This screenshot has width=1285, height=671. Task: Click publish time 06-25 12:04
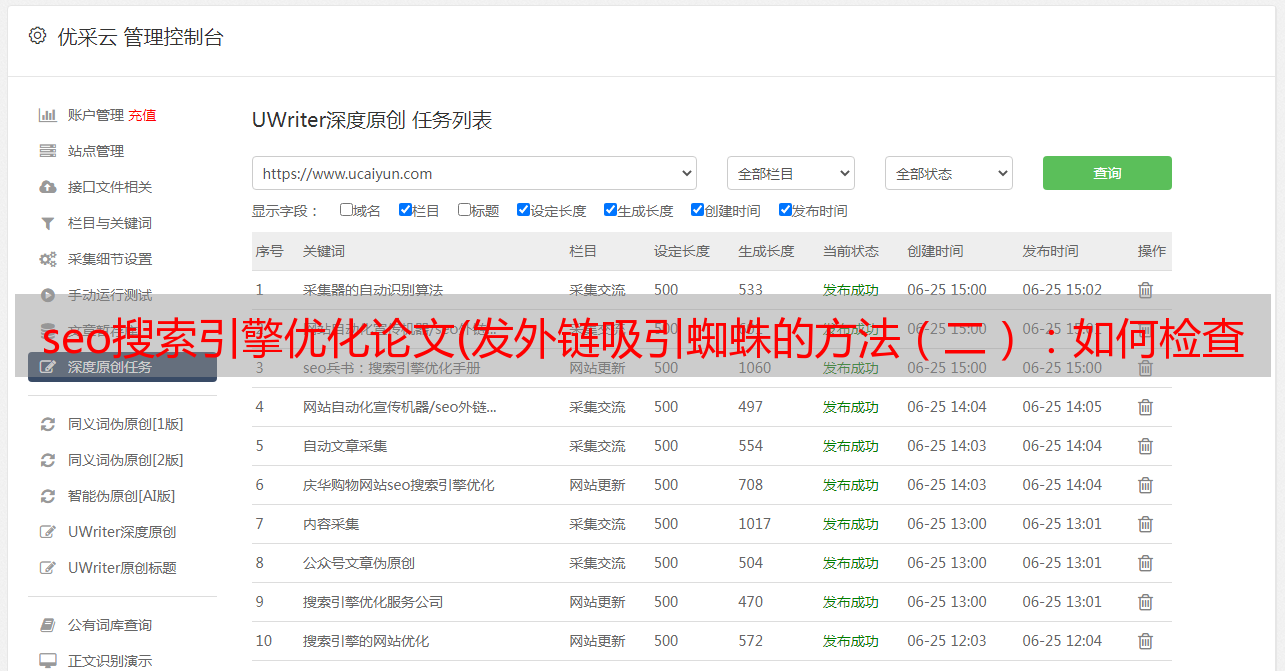(x=1062, y=641)
